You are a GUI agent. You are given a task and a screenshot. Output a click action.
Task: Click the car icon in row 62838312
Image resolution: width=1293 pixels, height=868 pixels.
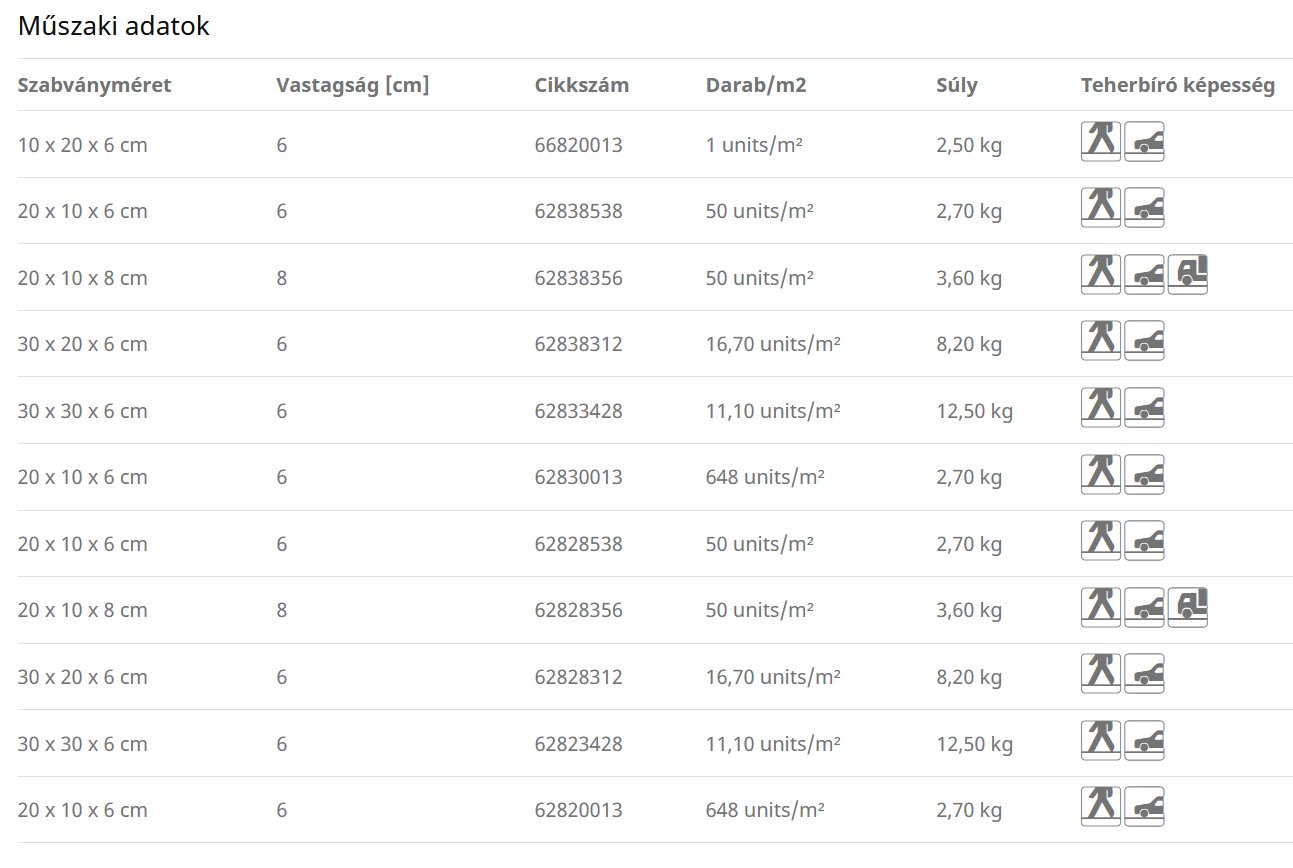[x=1144, y=341]
